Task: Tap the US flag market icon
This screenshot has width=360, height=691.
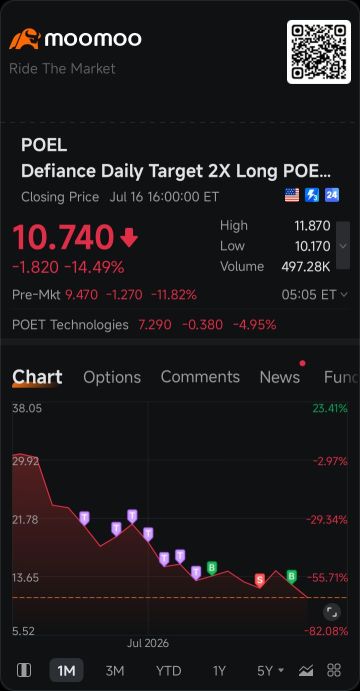Action: (292, 195)
